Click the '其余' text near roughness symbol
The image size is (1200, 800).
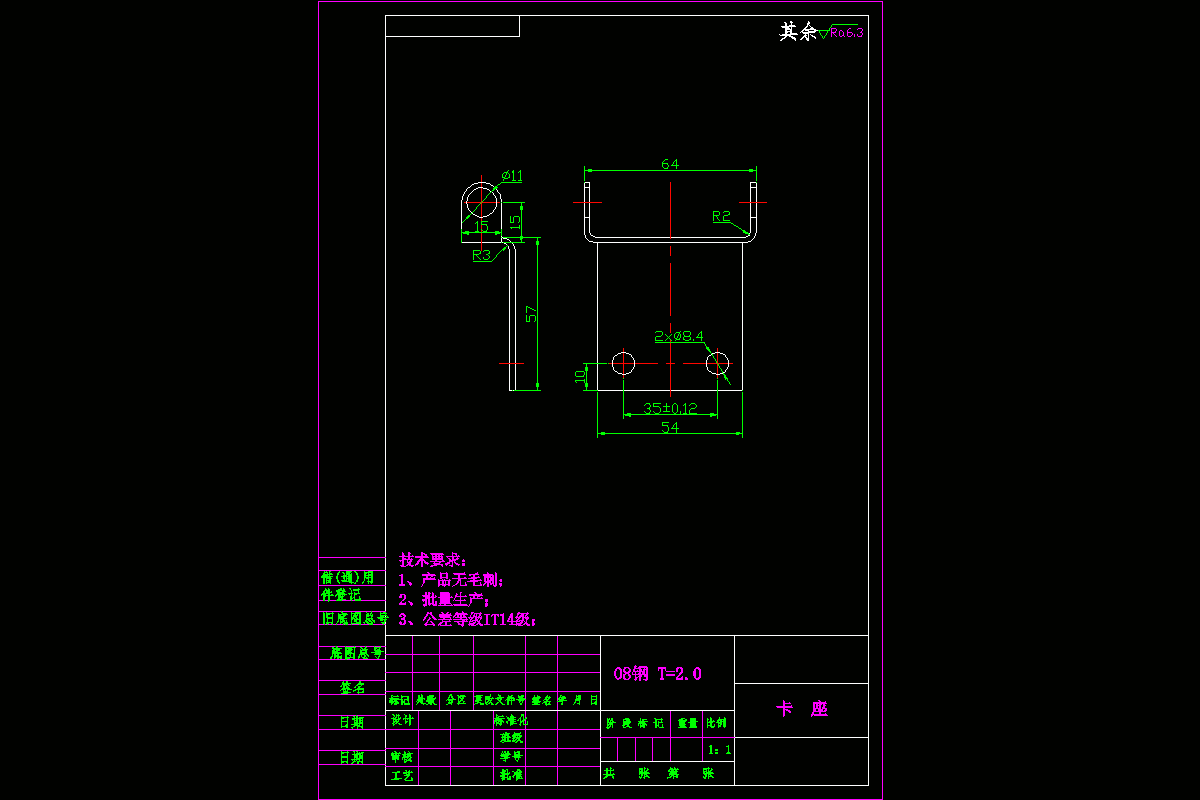[798, 32]
